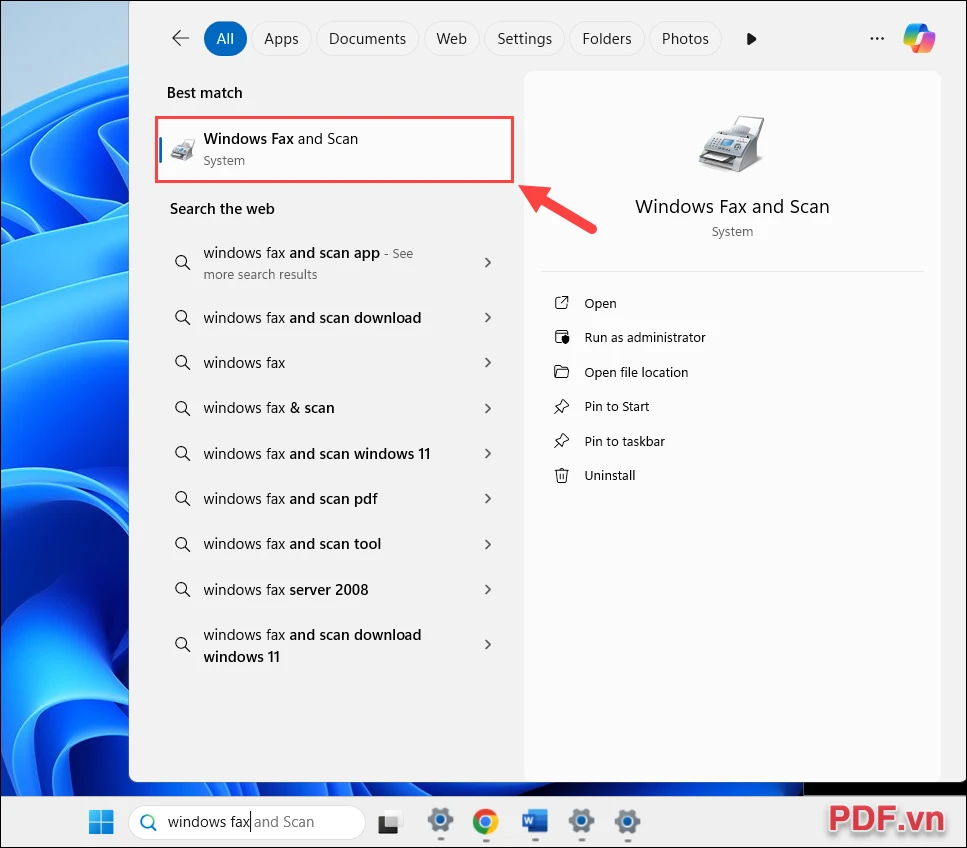Expand chevron for 'windows fax and scan tool'
The height and width of the screenshot is (848, 967).
pos(488,545)
